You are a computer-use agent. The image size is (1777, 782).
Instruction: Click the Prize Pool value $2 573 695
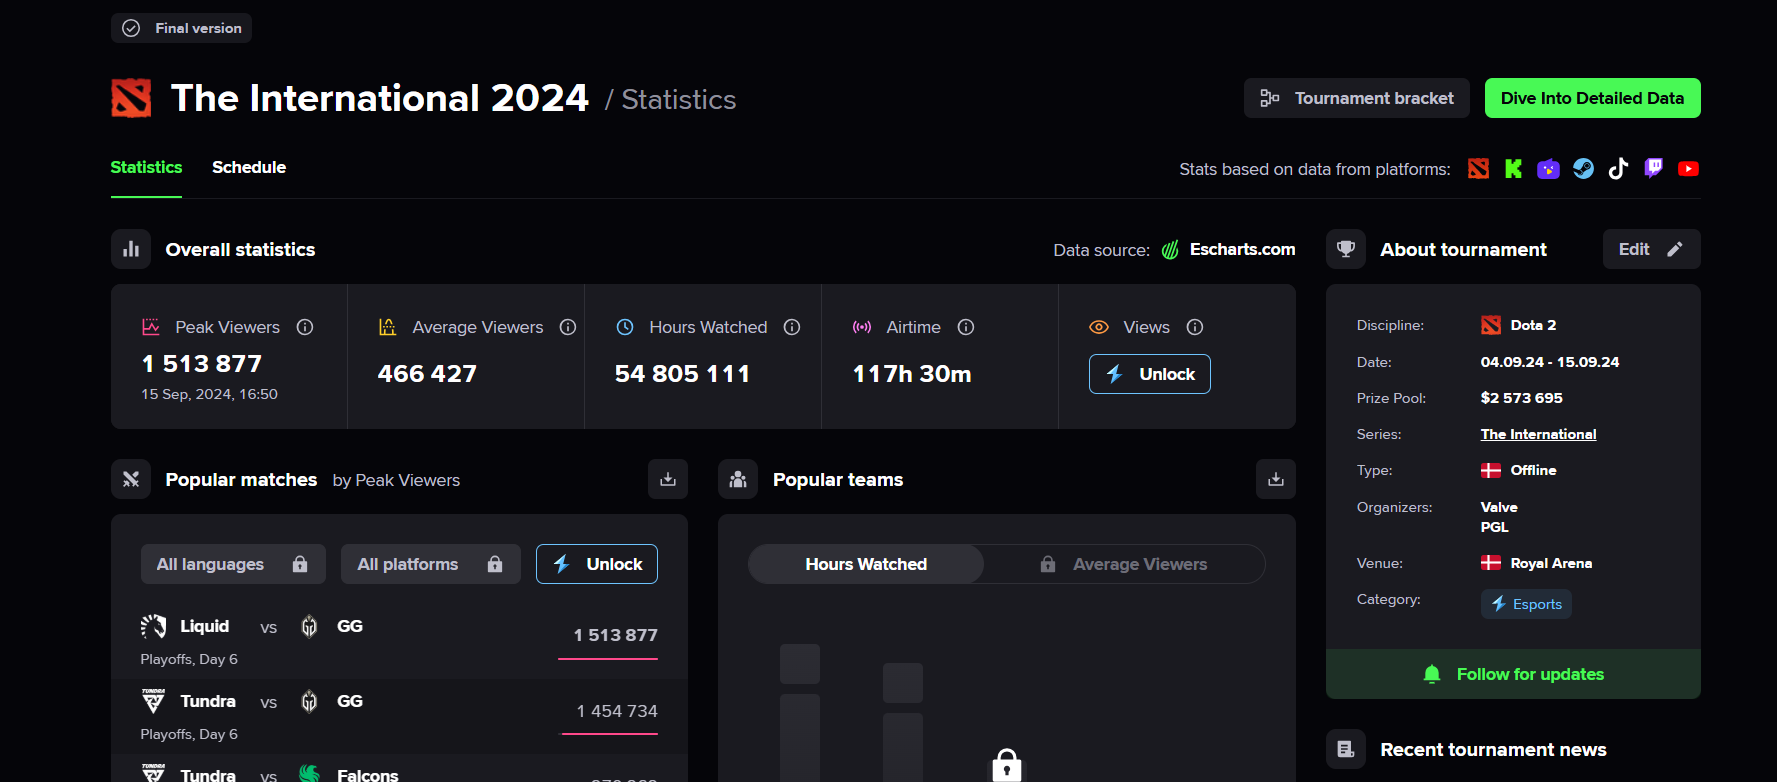coord(1522,398)
